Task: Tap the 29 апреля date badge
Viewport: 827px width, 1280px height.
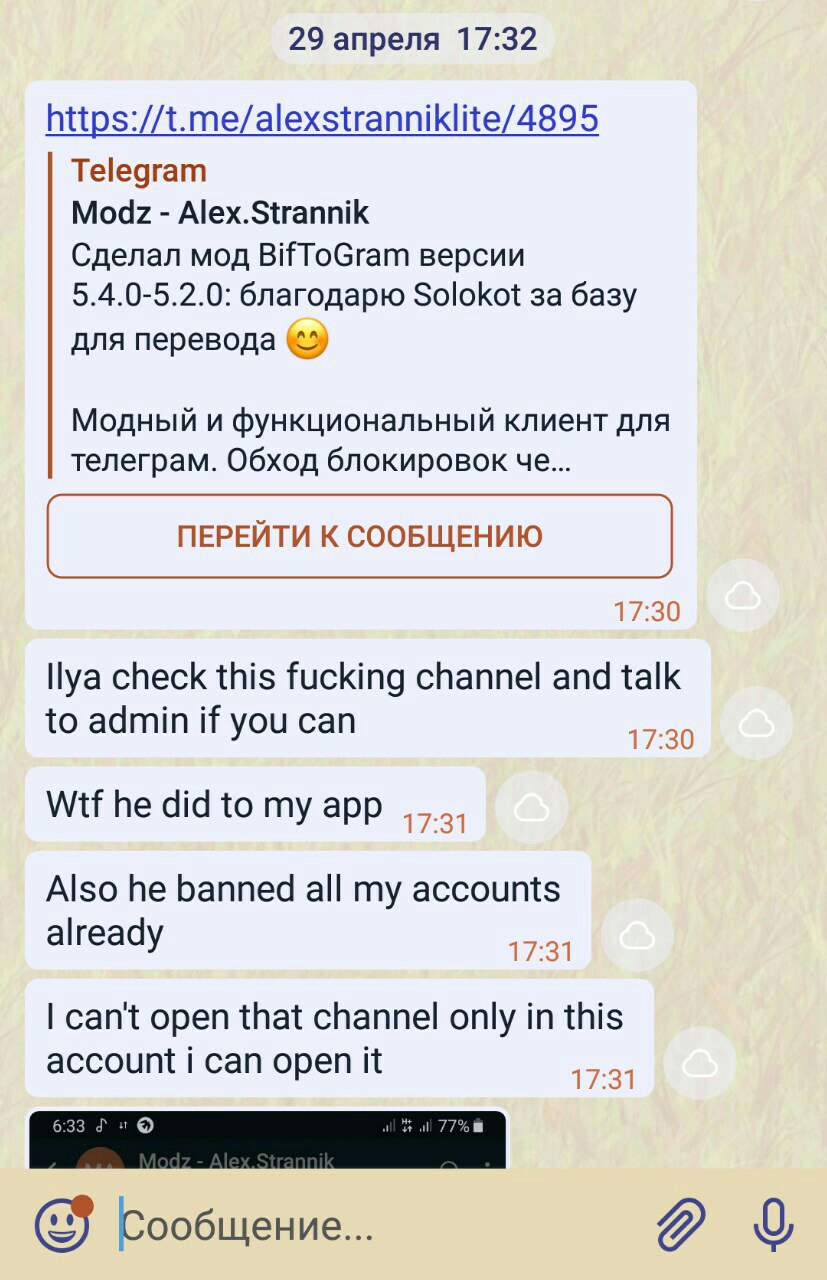Action: (x=413, y=40)
